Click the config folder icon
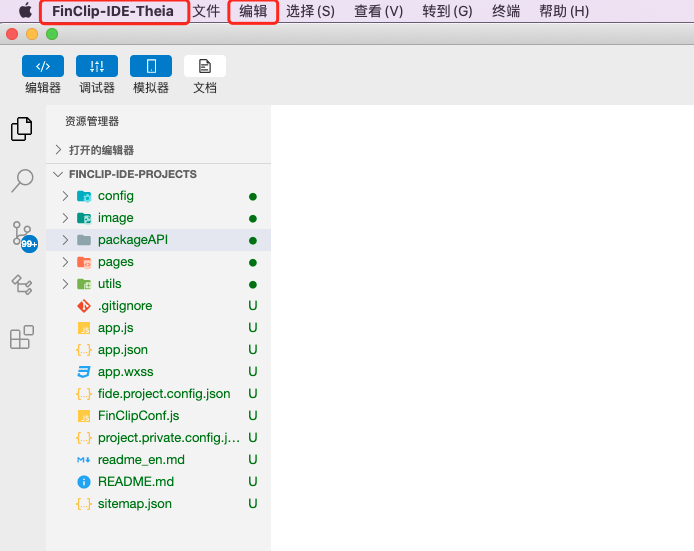The width and height of the screenshot is (694, 551). tap(84, 196)
